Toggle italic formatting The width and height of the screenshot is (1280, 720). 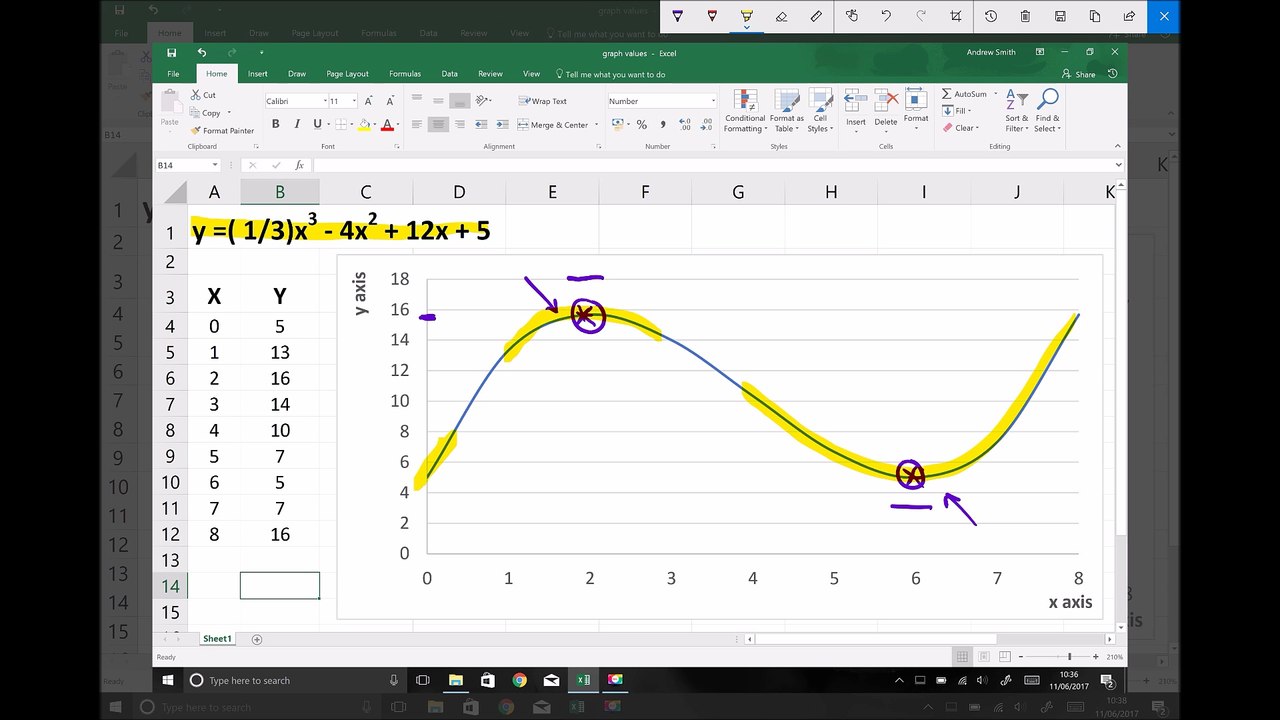point(296,124)
